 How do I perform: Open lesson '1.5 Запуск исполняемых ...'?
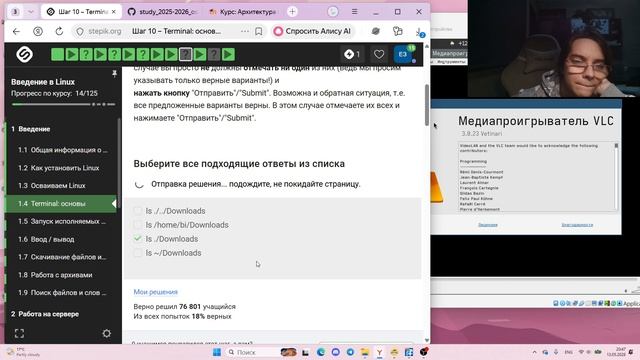61,221
